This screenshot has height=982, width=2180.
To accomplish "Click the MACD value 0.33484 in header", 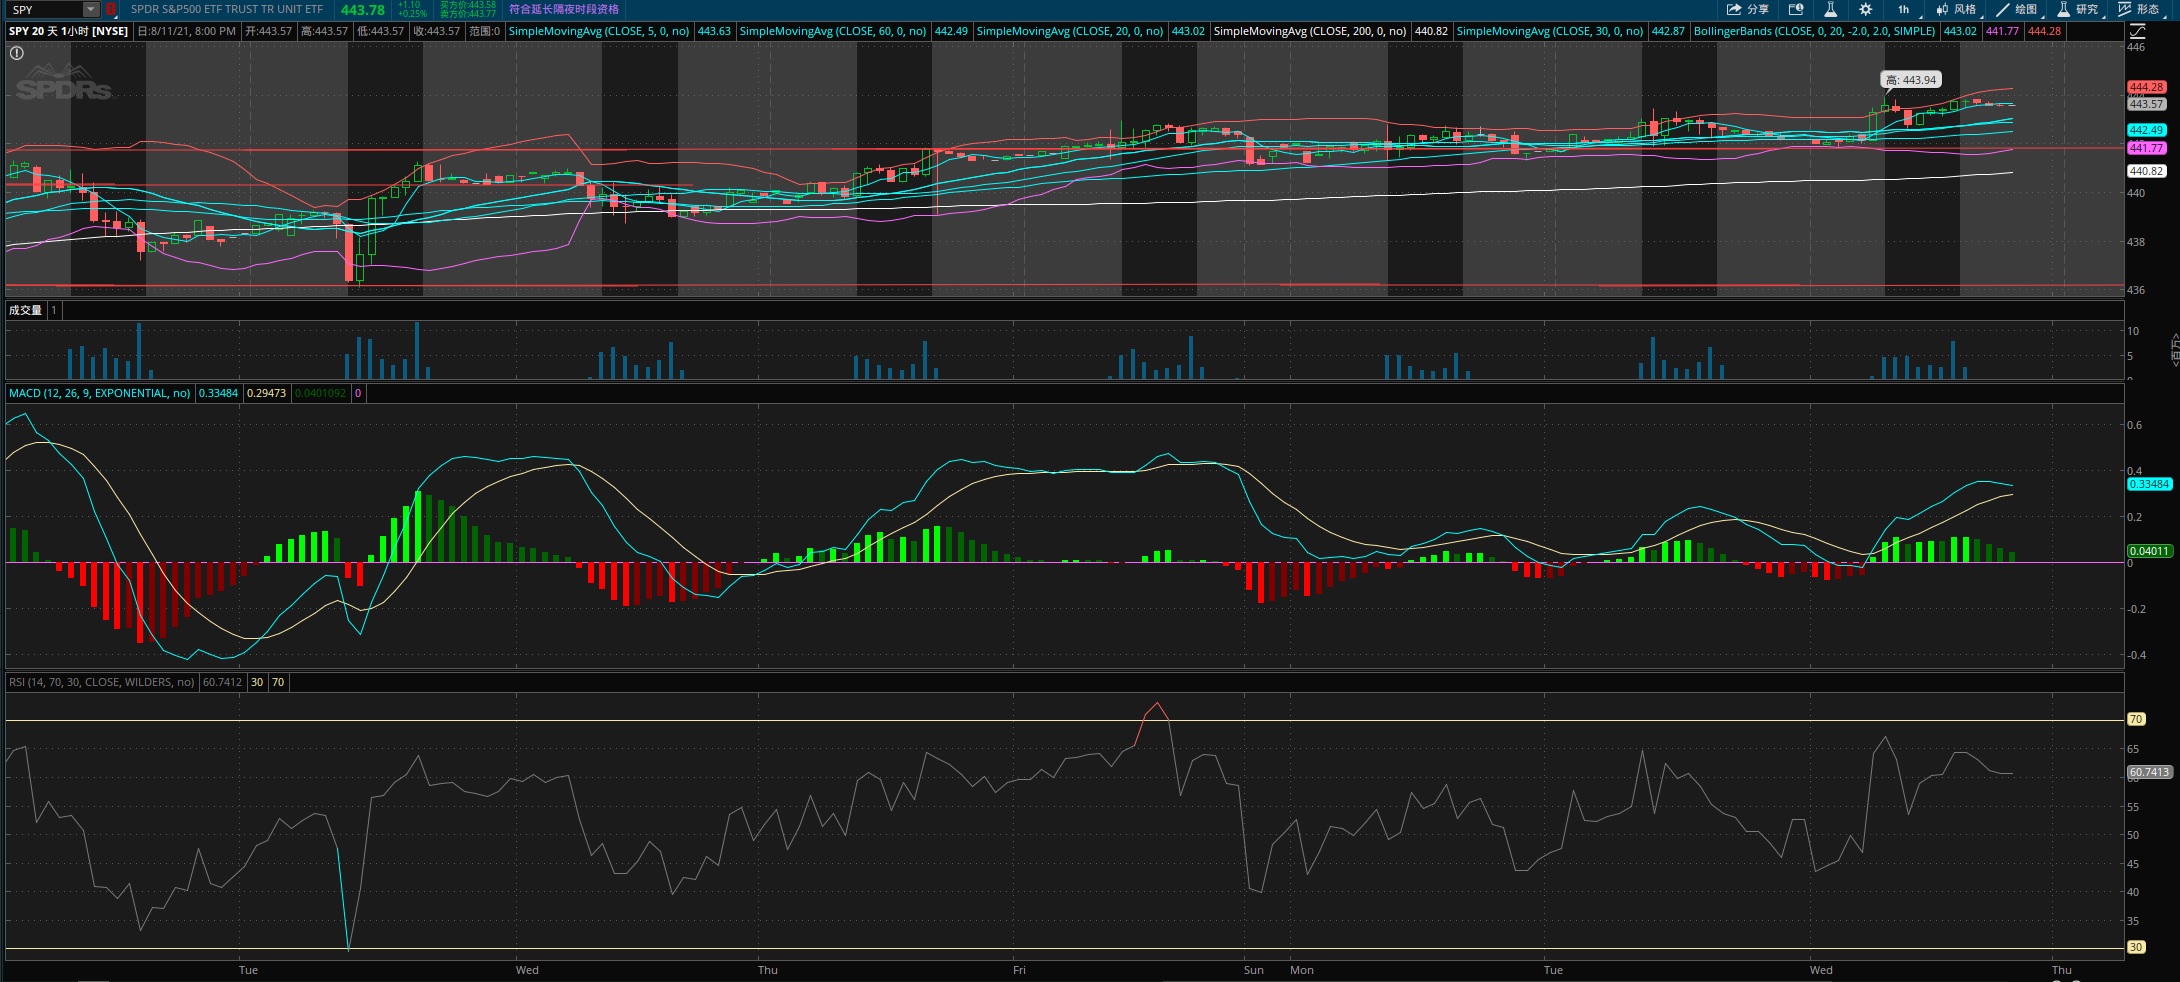I will [x=218, y=393].
